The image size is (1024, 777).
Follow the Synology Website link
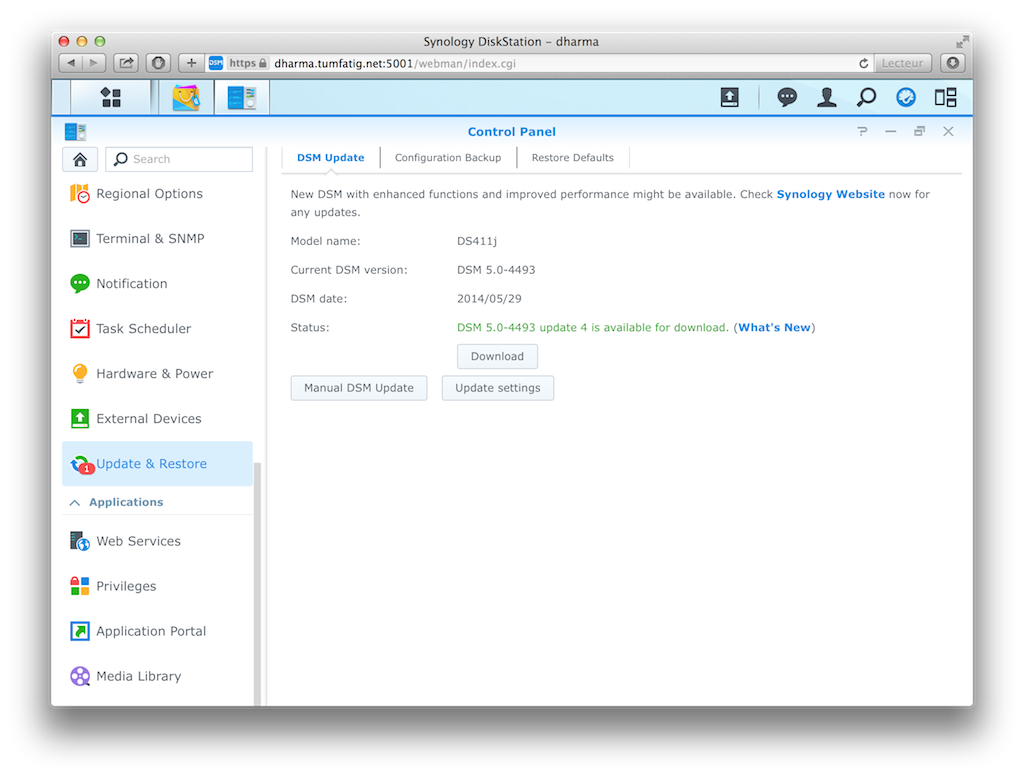[831, 195]
